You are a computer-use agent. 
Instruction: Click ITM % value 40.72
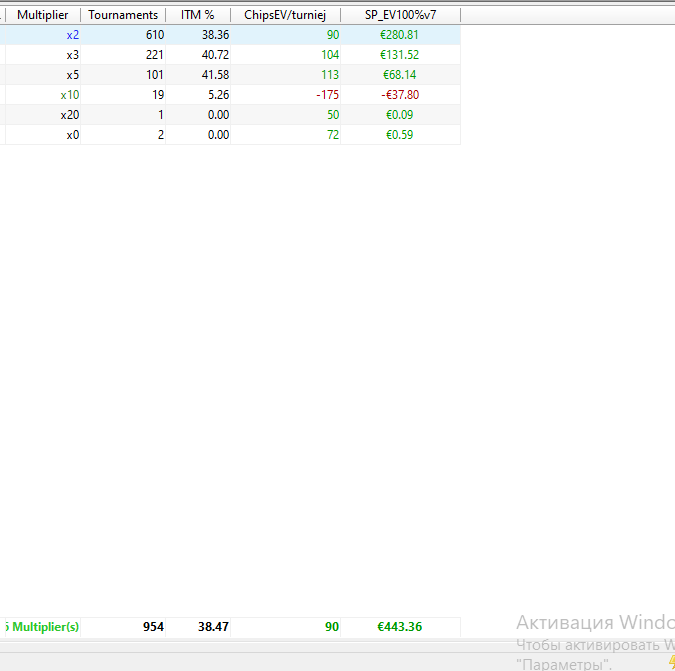tap(215, 55)
